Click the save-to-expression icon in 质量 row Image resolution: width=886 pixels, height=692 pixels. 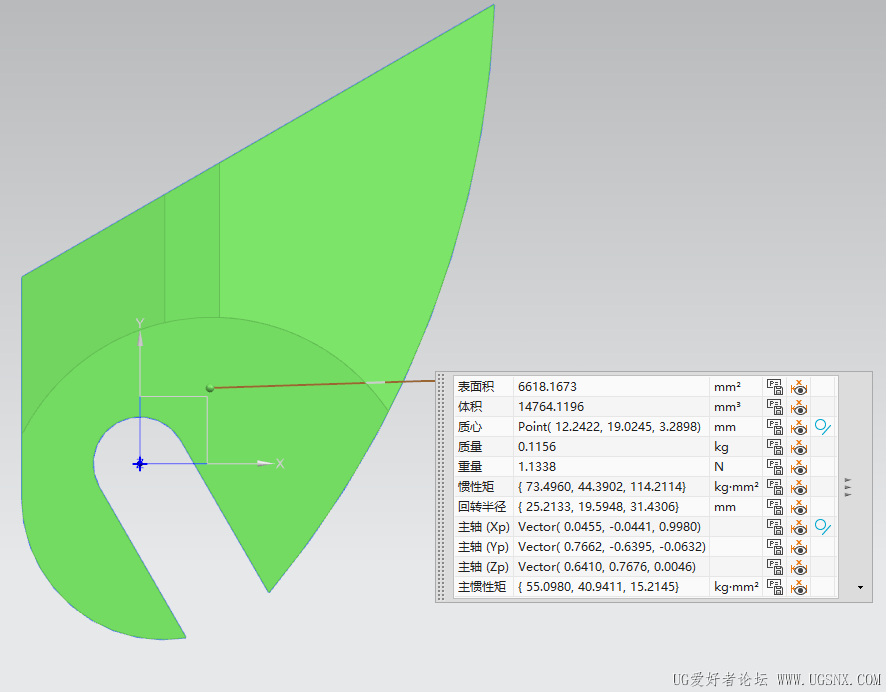click(x=774, y=447)
